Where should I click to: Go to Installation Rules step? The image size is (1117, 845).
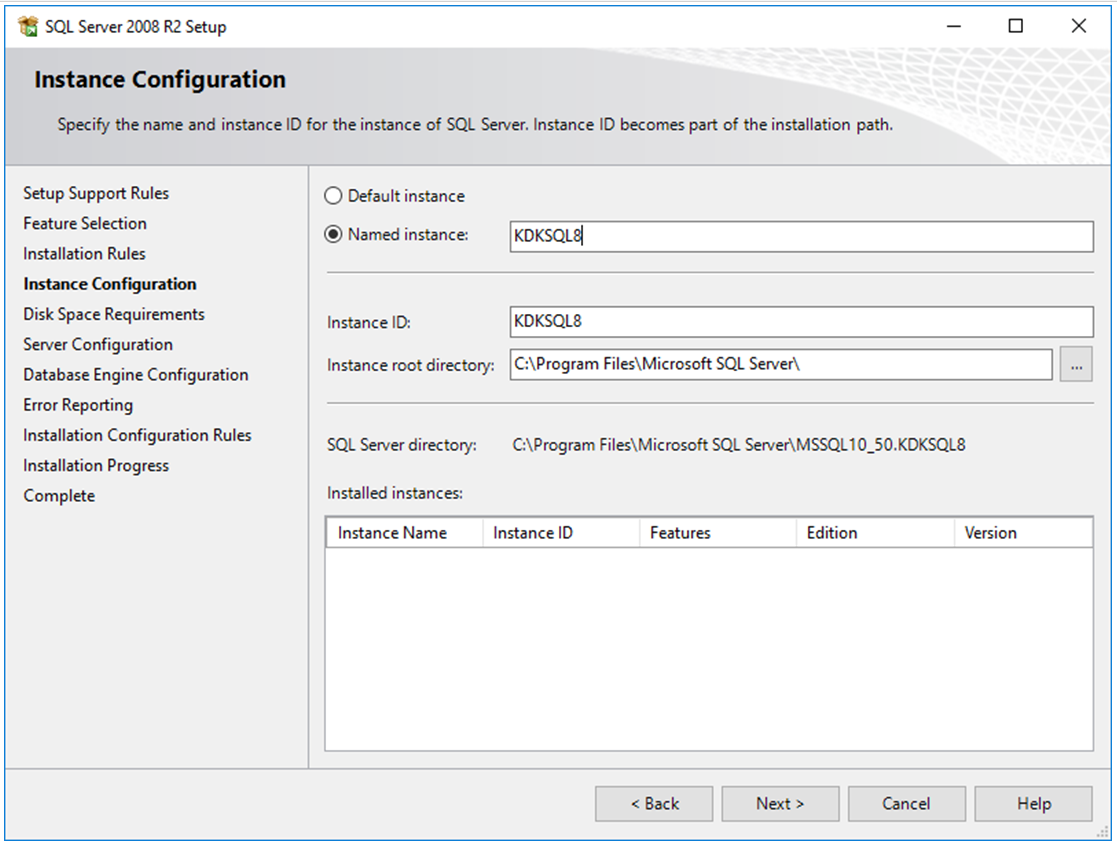84,254
